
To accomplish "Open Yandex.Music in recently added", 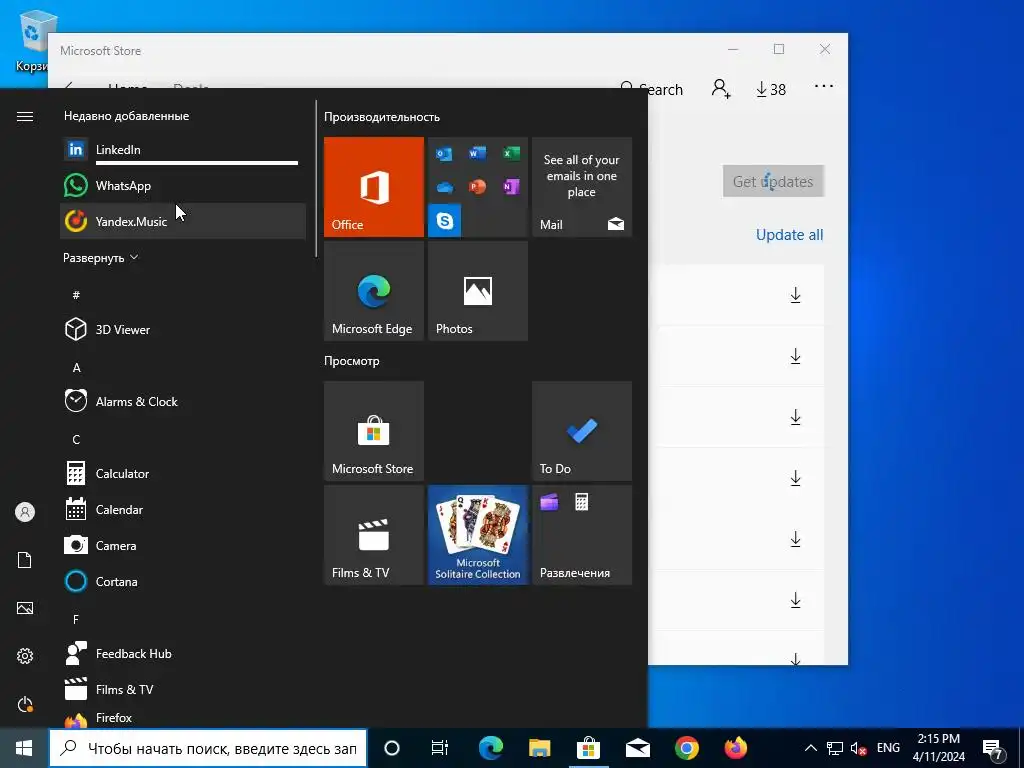I will (183, 221).
